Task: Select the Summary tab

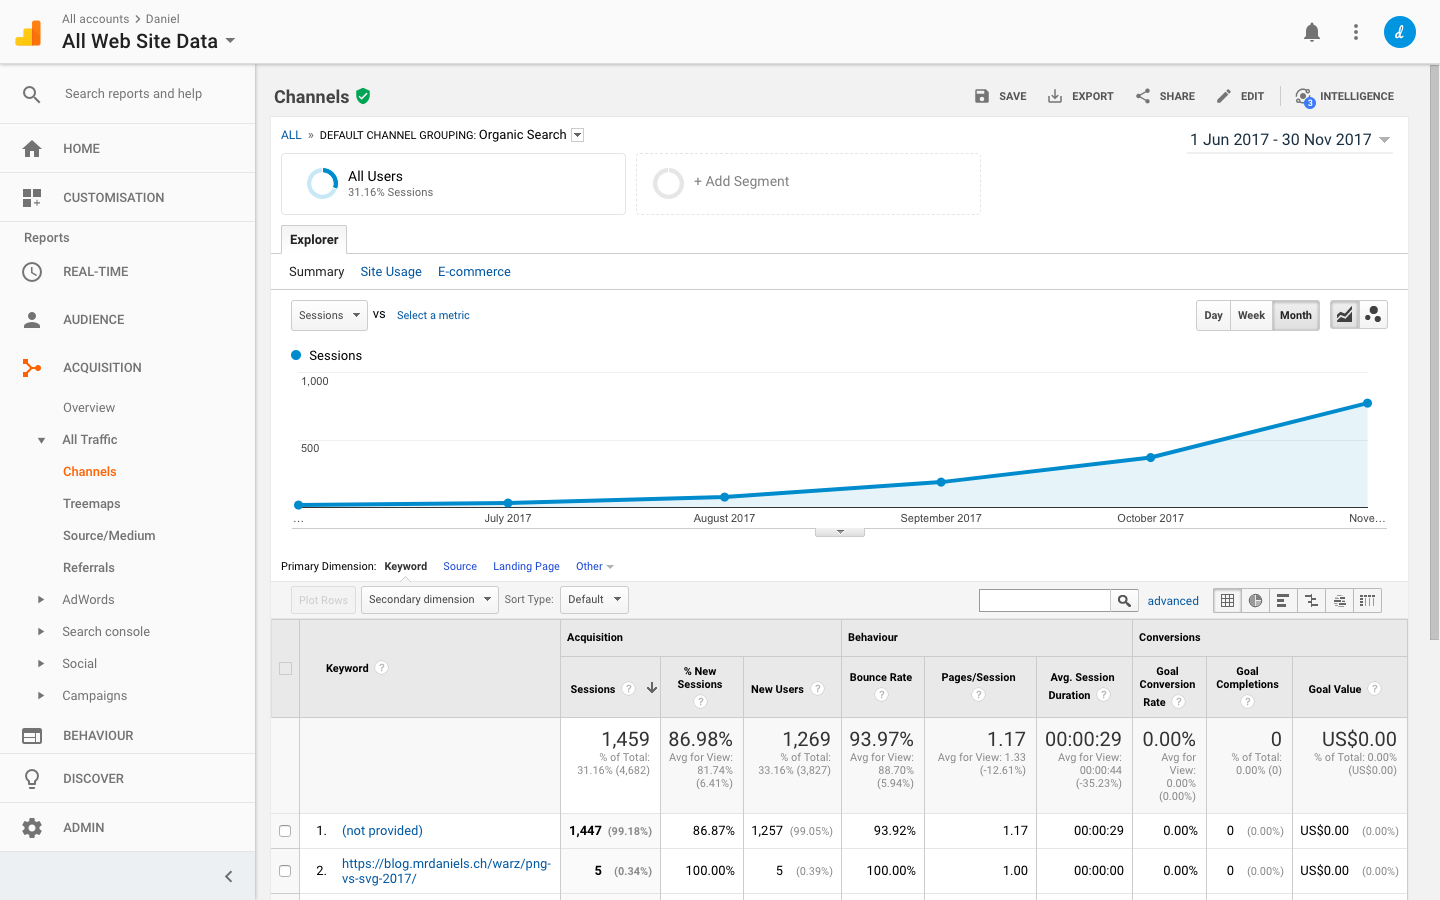Action: [316, 272]
